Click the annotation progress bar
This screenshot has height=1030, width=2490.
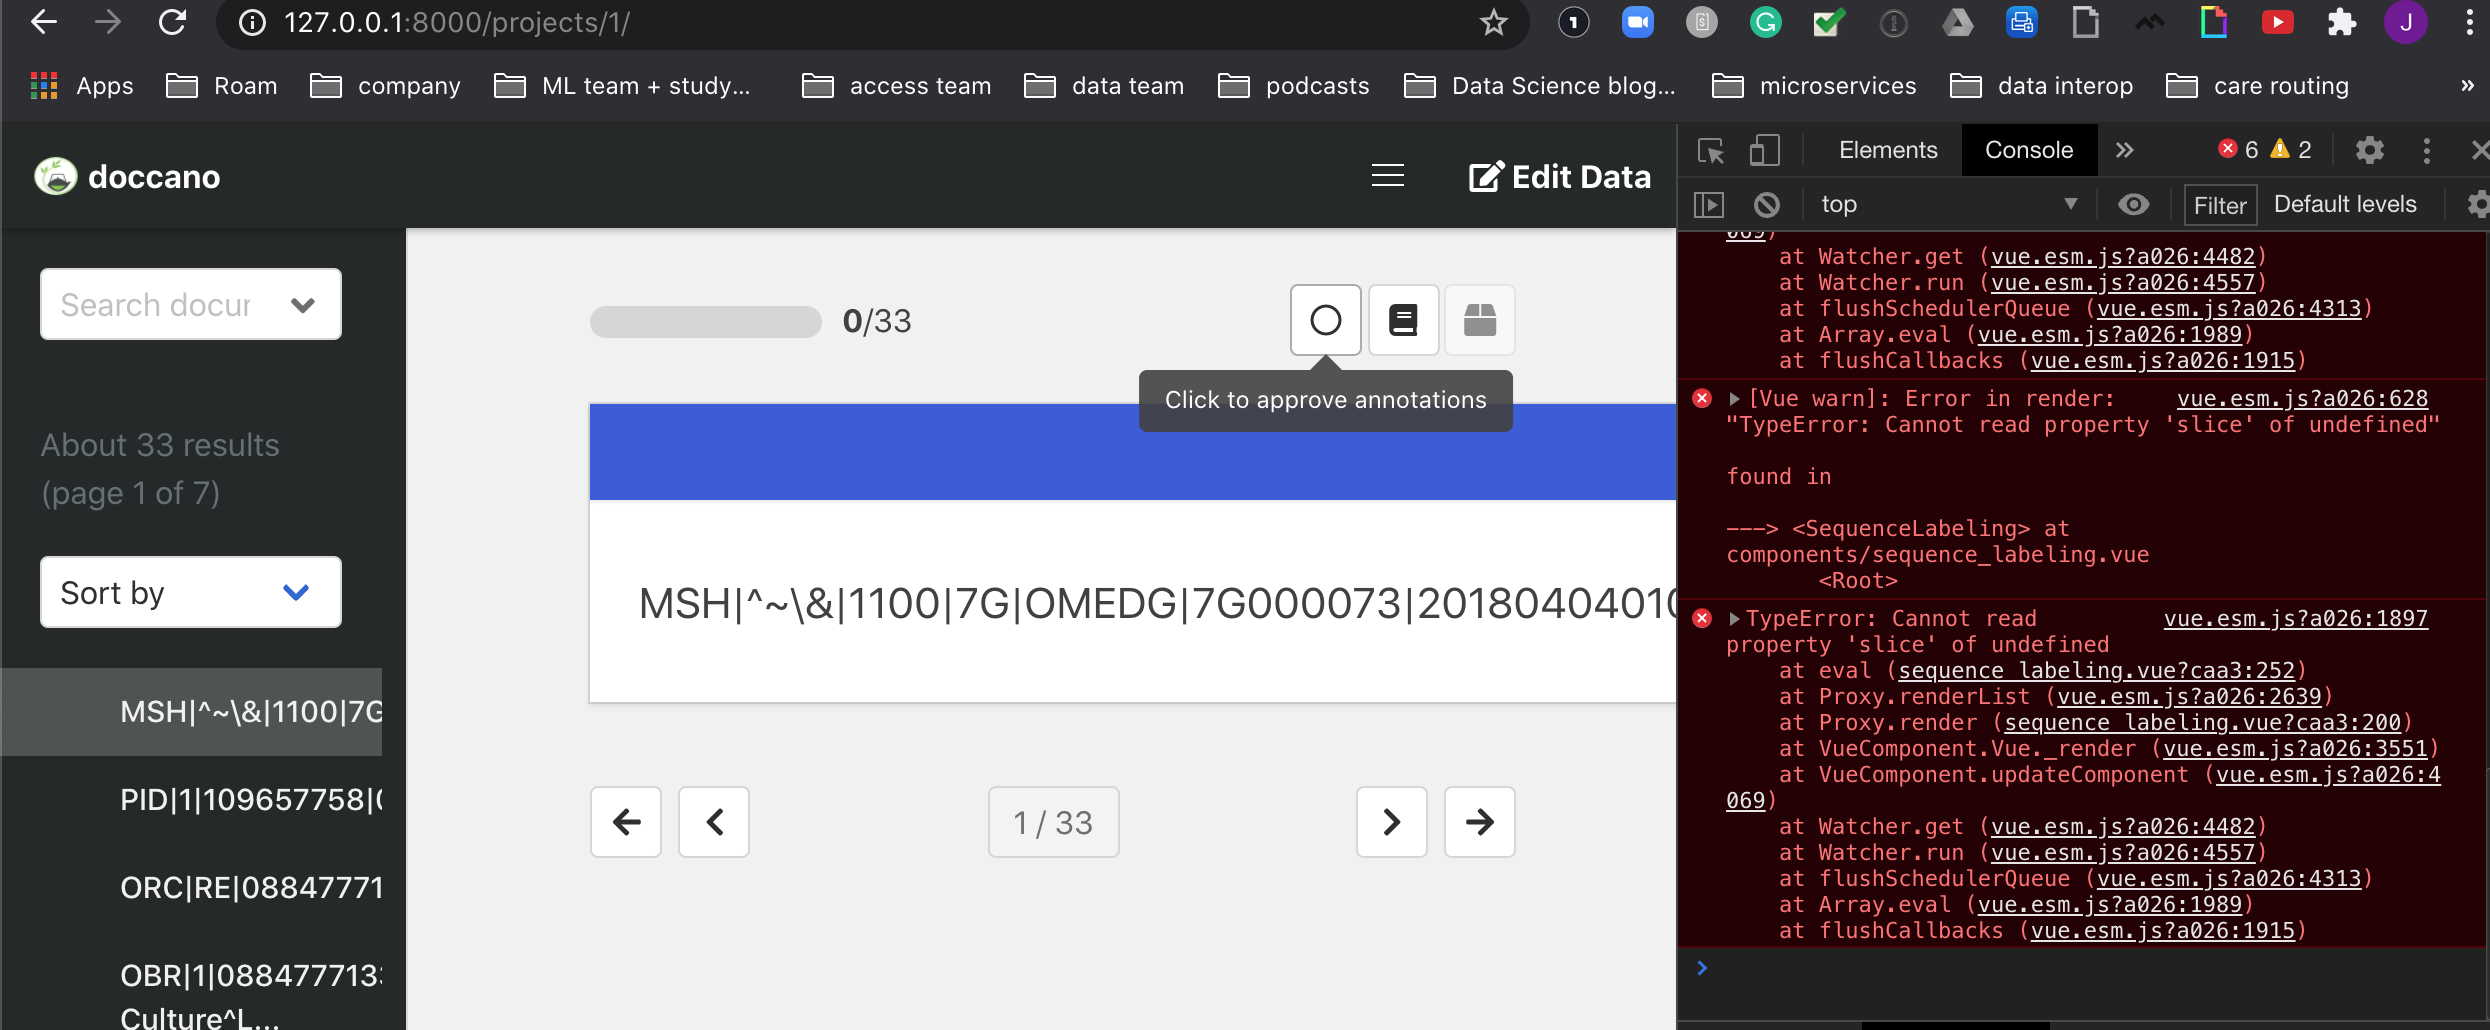coord(706,321)
